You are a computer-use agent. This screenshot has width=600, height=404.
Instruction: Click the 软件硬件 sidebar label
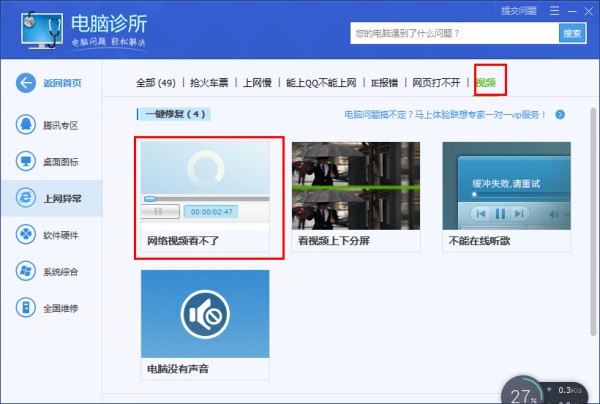[x=60, y=235]
